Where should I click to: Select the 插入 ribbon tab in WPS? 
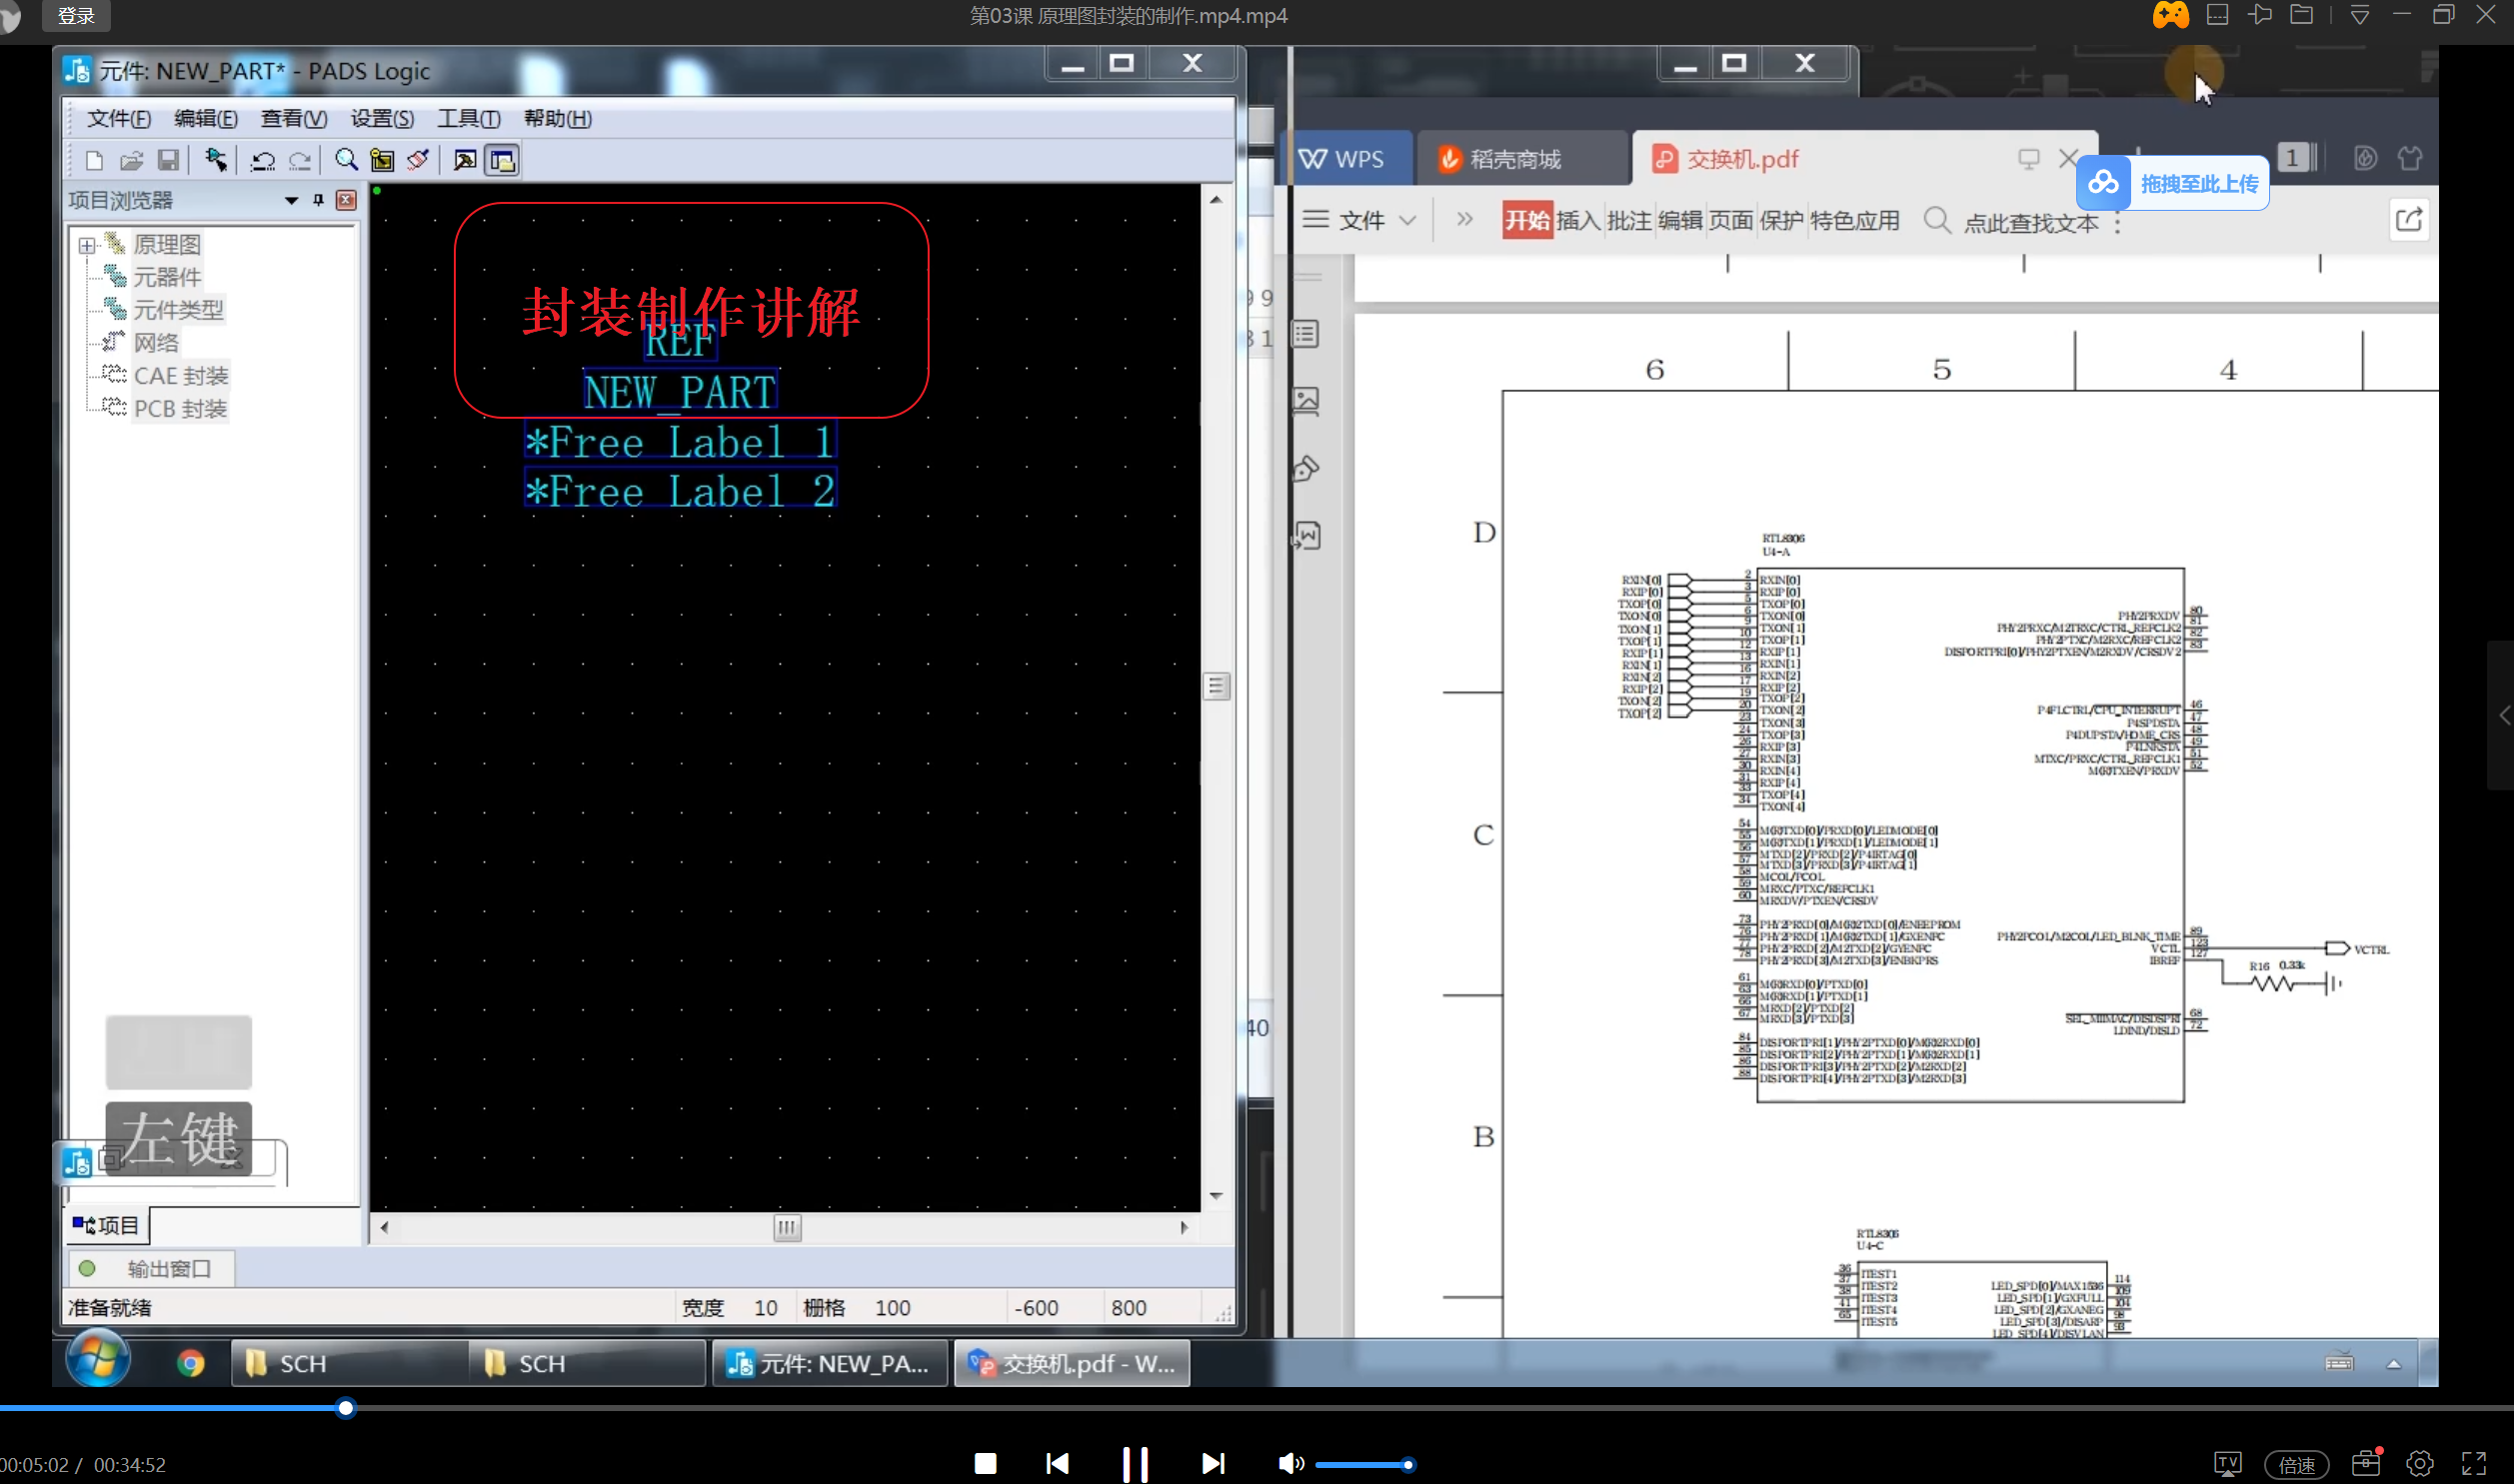tap(1579, 220)
